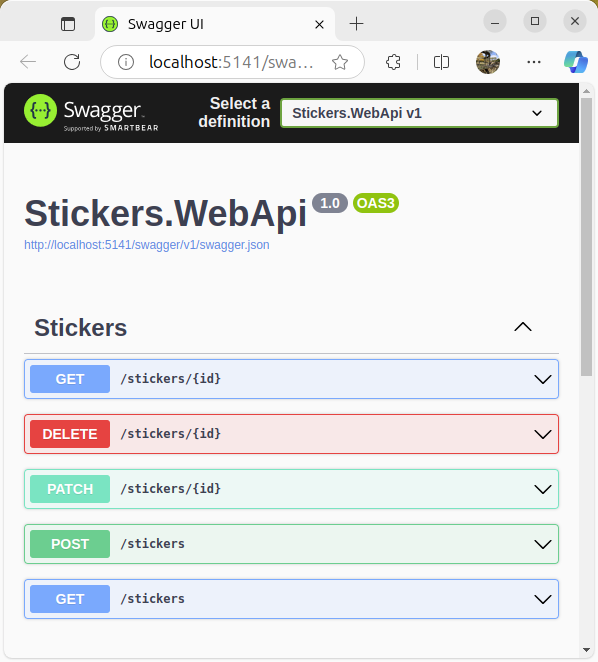Select the Swagger UI browser tab
Viewport: 598px width, 662px height.
[x=215, y=24]
